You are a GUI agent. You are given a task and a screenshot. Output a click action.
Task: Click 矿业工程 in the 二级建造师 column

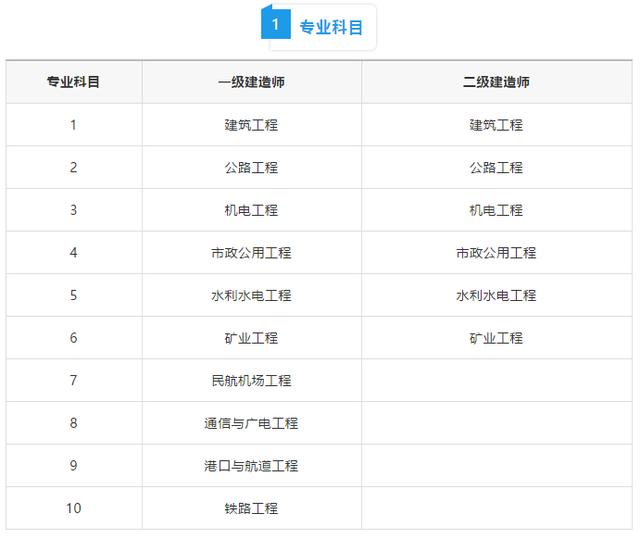click(x=496, y=338)
